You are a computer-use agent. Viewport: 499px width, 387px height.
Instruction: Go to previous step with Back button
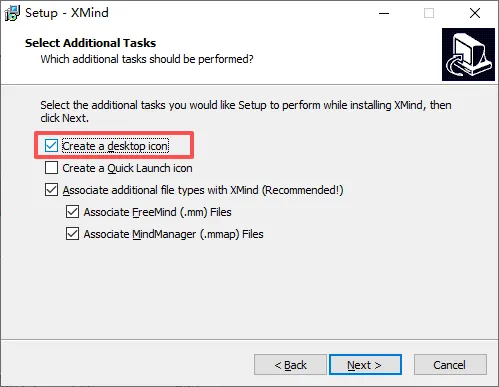290,365
